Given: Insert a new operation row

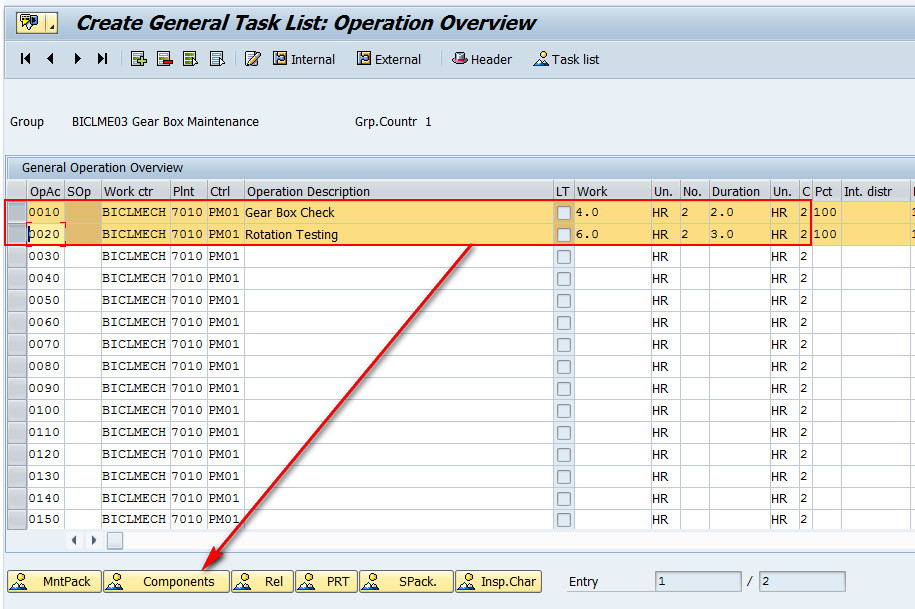Looking at the screenshot, I should pyautogui.click(x=138, y=59).
